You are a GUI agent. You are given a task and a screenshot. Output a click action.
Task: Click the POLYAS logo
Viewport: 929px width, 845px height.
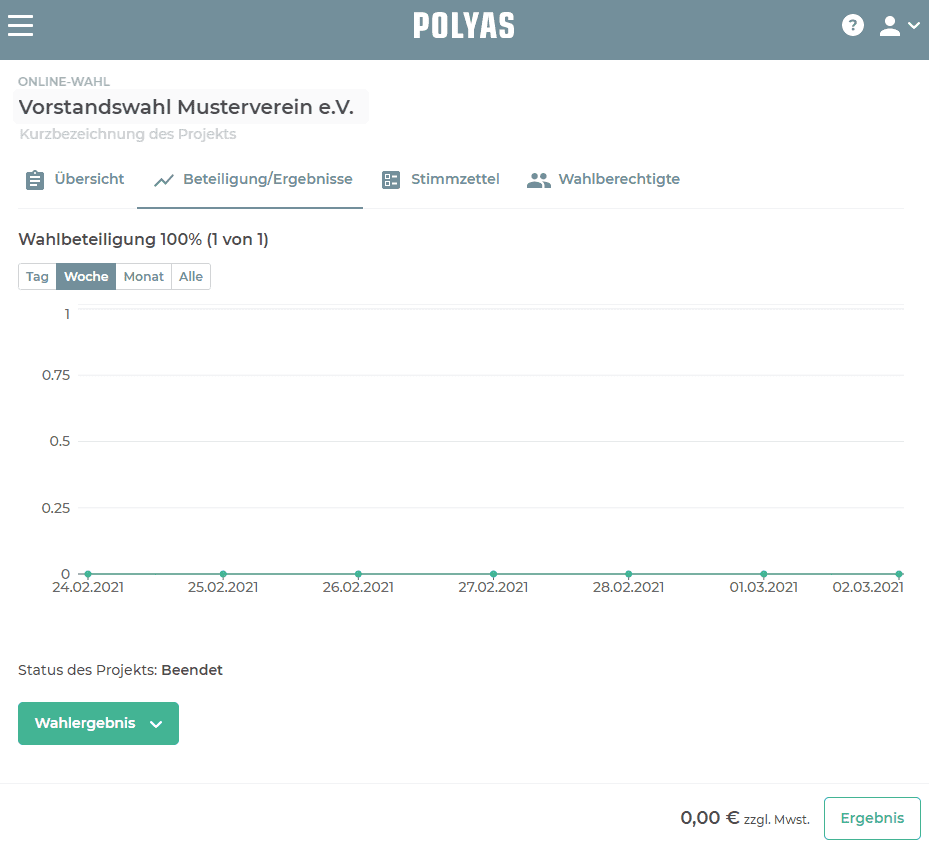464,26
